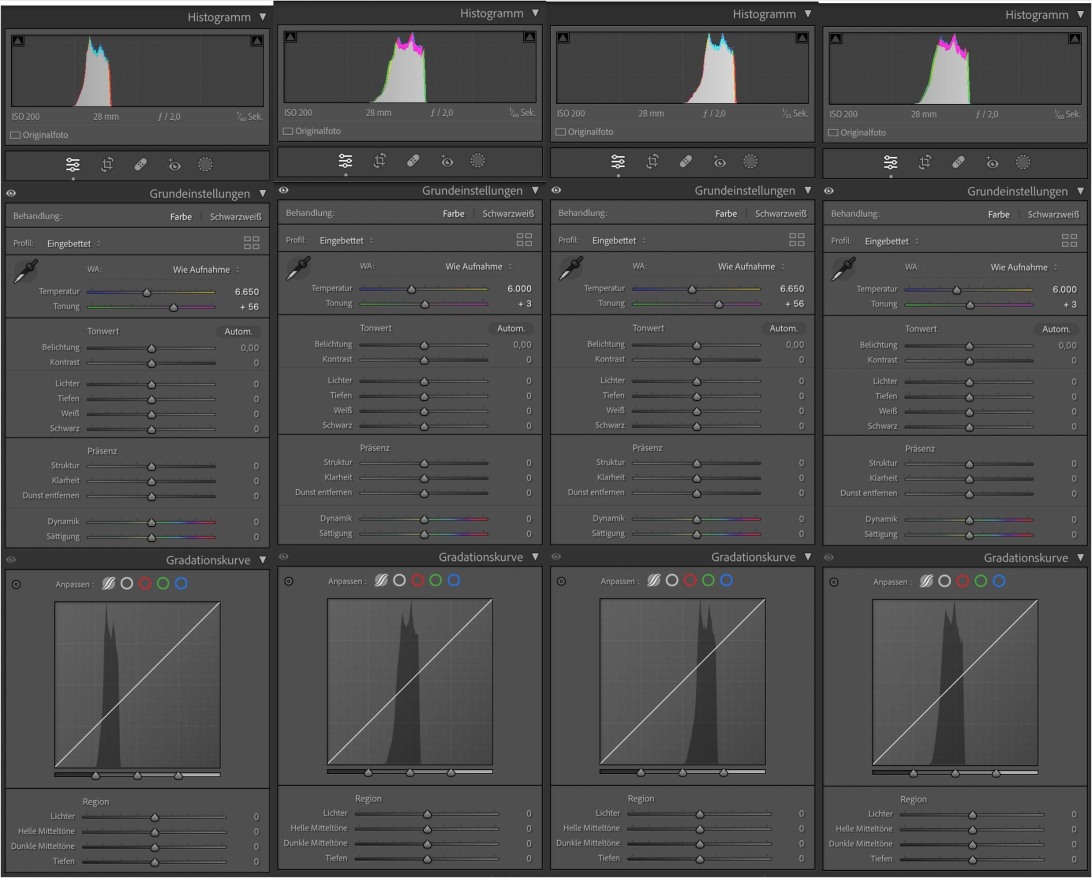Pick the white balance eyedropper in the leftmost panel
1092x878 pixels.
(25, 272)
